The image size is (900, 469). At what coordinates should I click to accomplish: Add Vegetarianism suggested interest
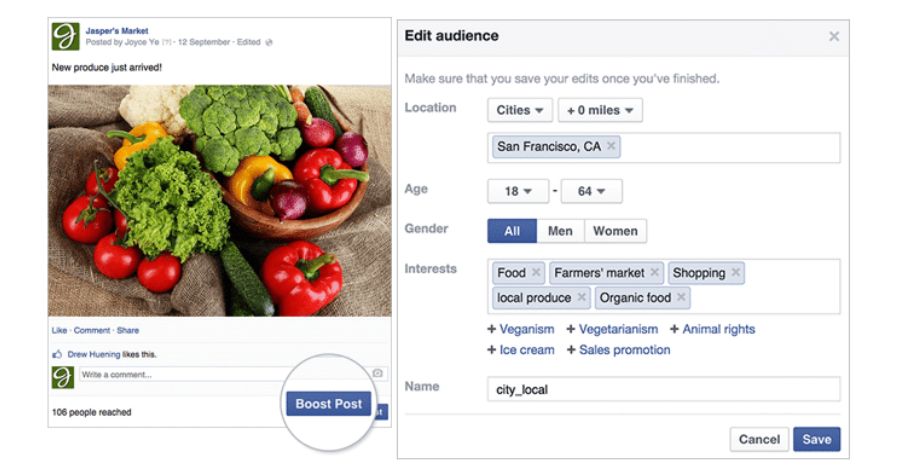point(612,329)
